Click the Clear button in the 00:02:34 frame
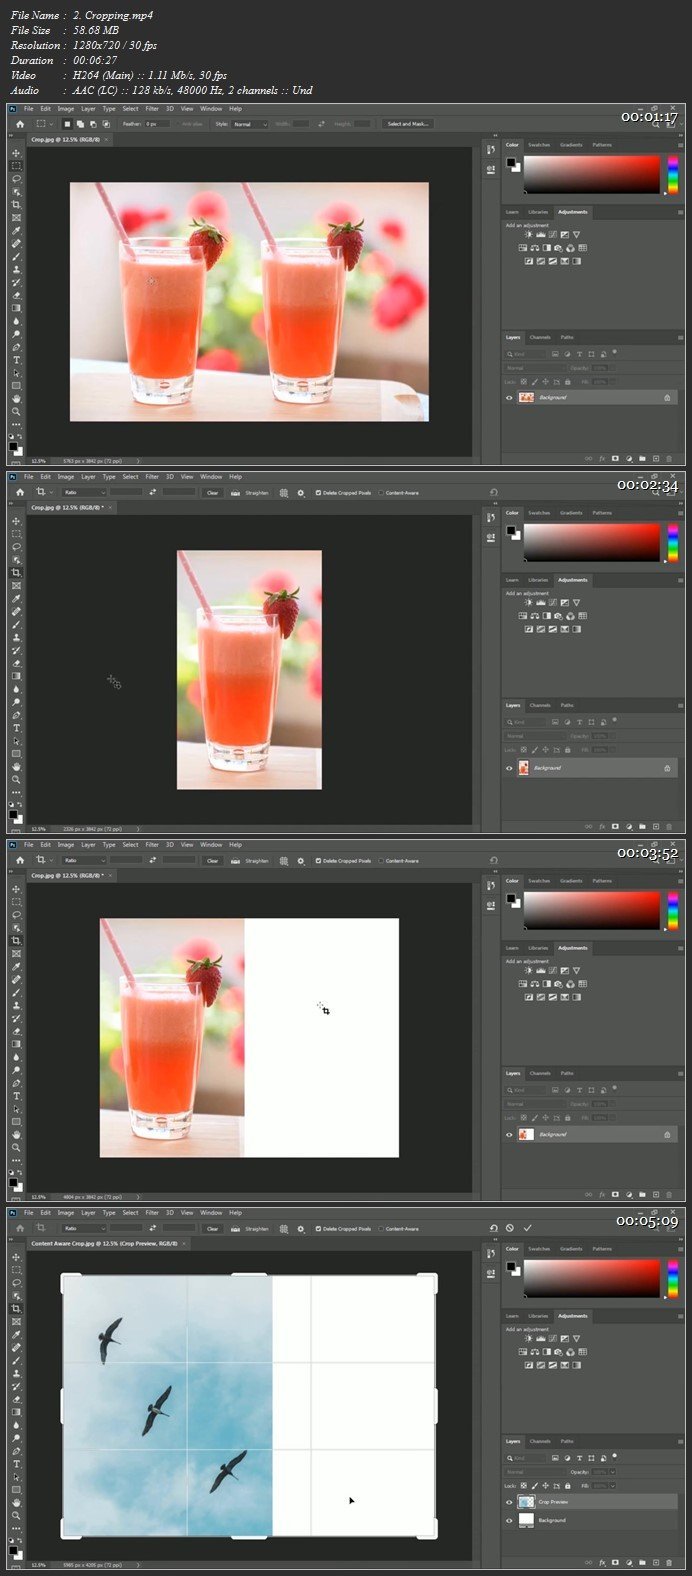This screenshot has height=1576, width=692. (212, 493)
